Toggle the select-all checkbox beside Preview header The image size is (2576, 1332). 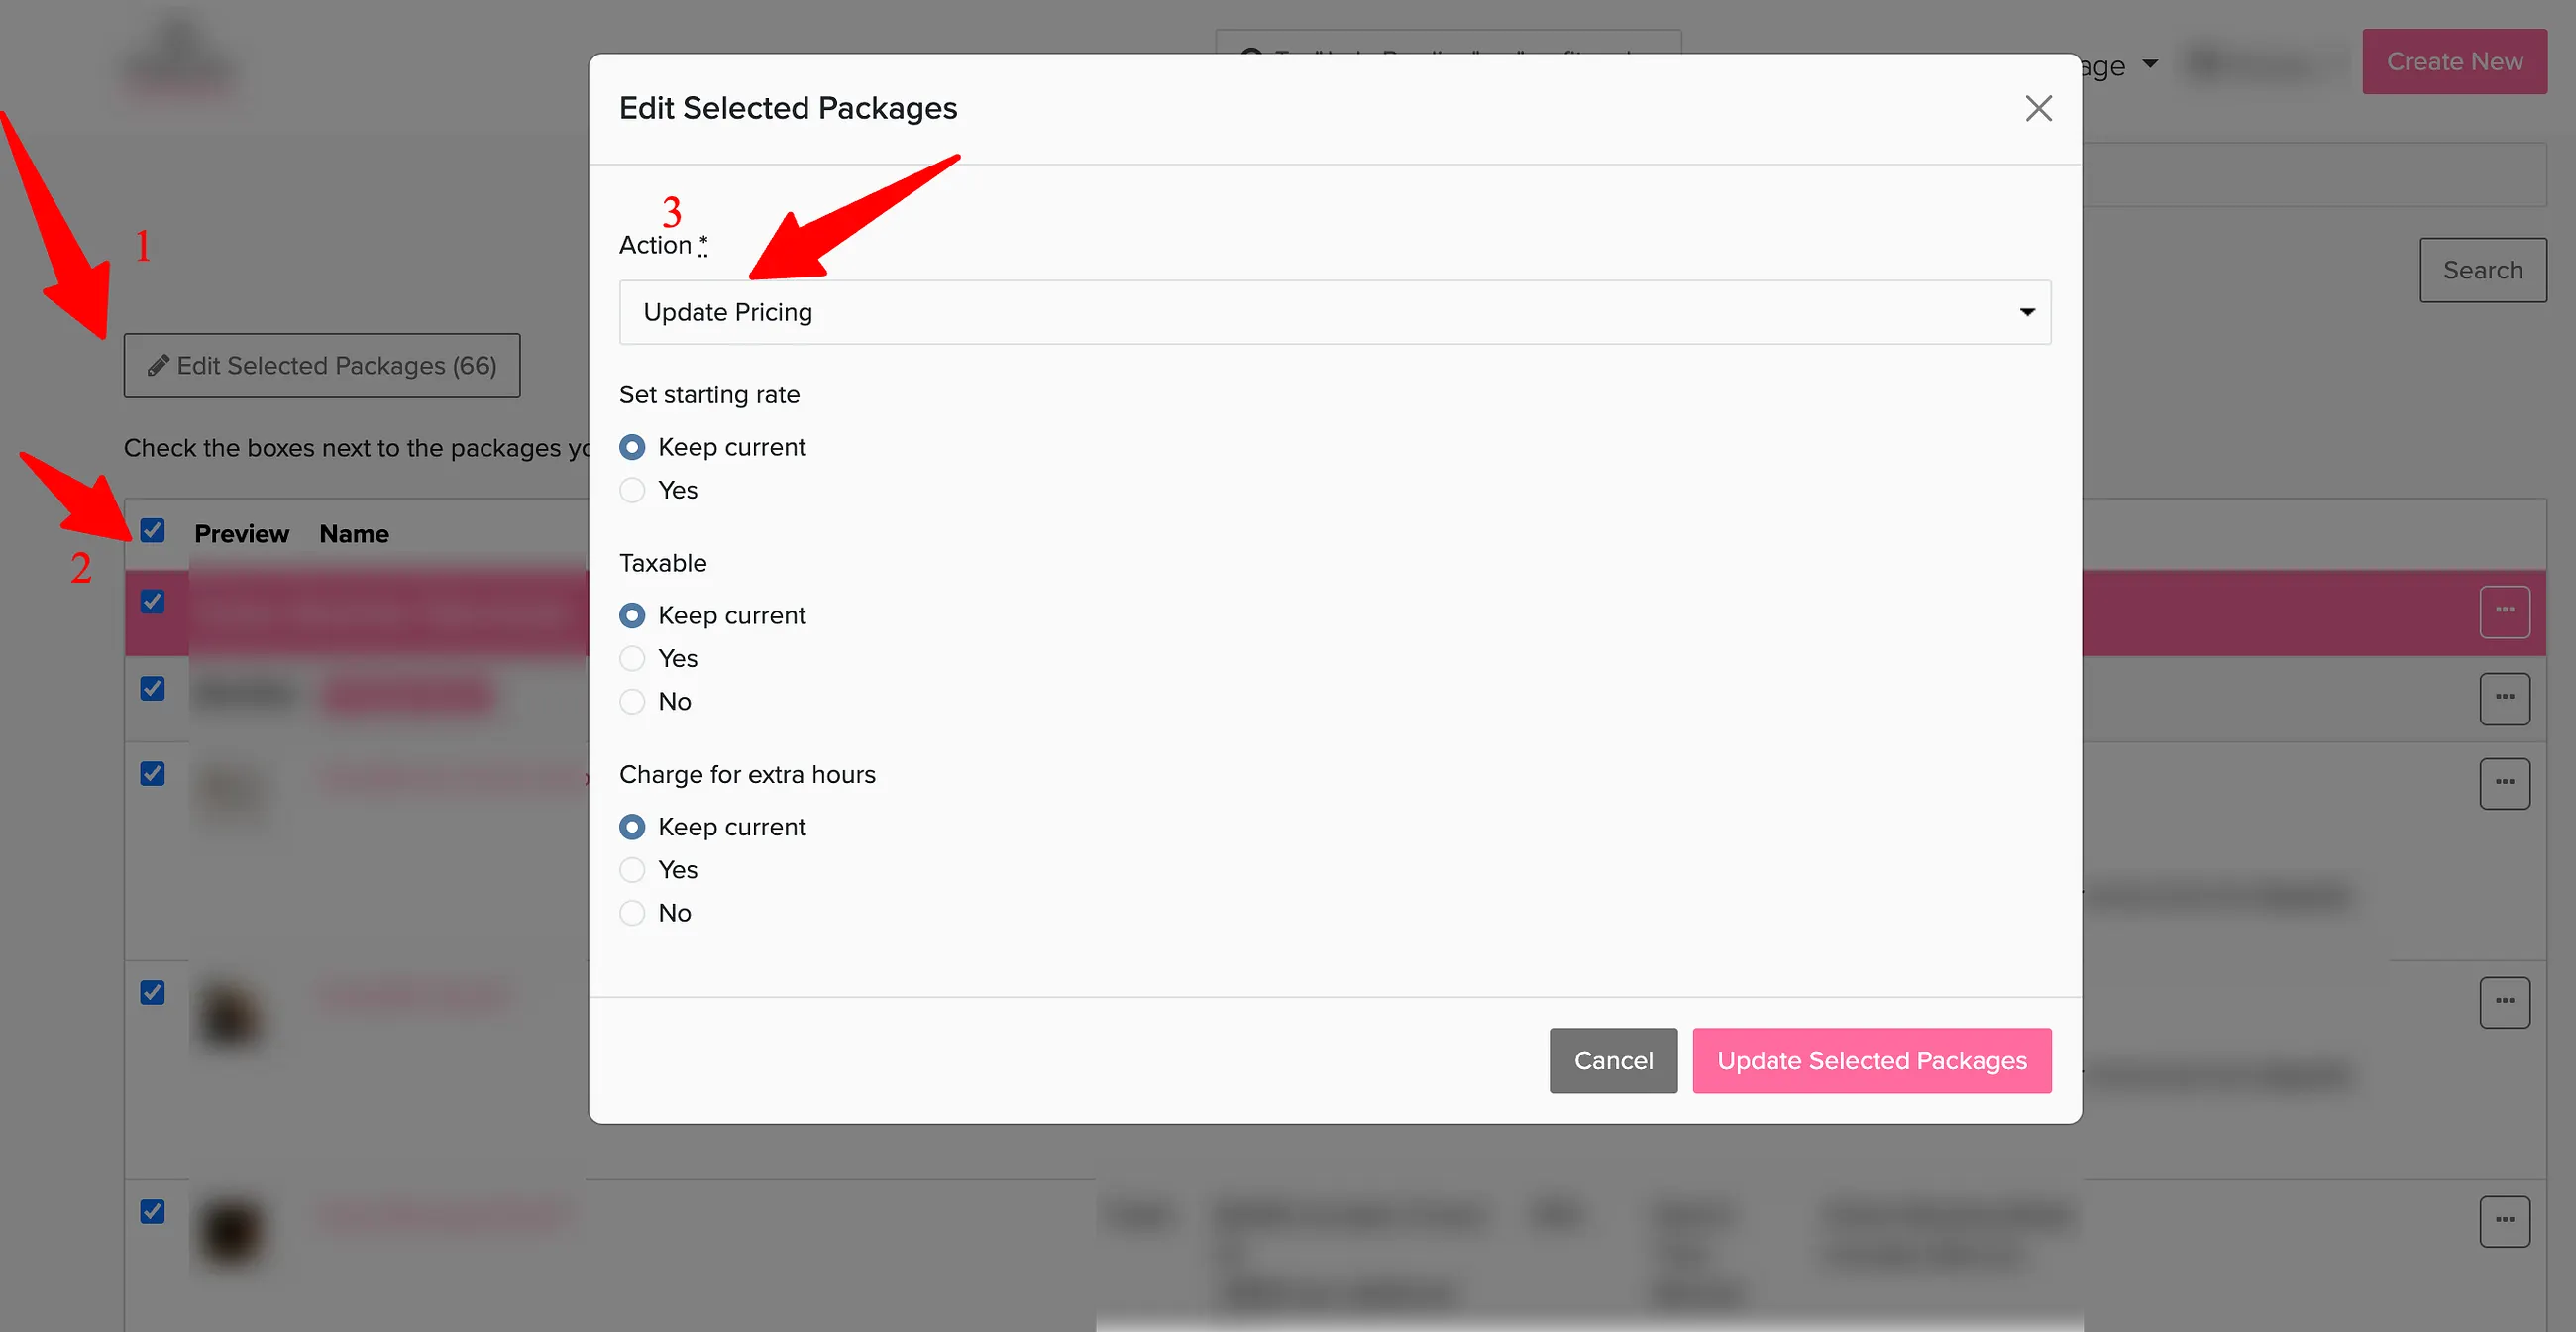152,530
